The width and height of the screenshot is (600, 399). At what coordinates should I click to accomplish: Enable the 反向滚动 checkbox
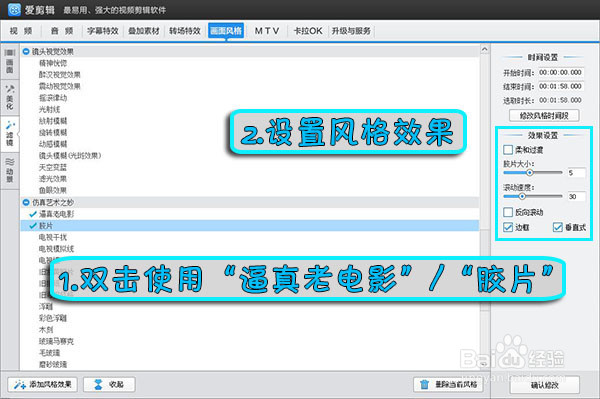point(508,212)
